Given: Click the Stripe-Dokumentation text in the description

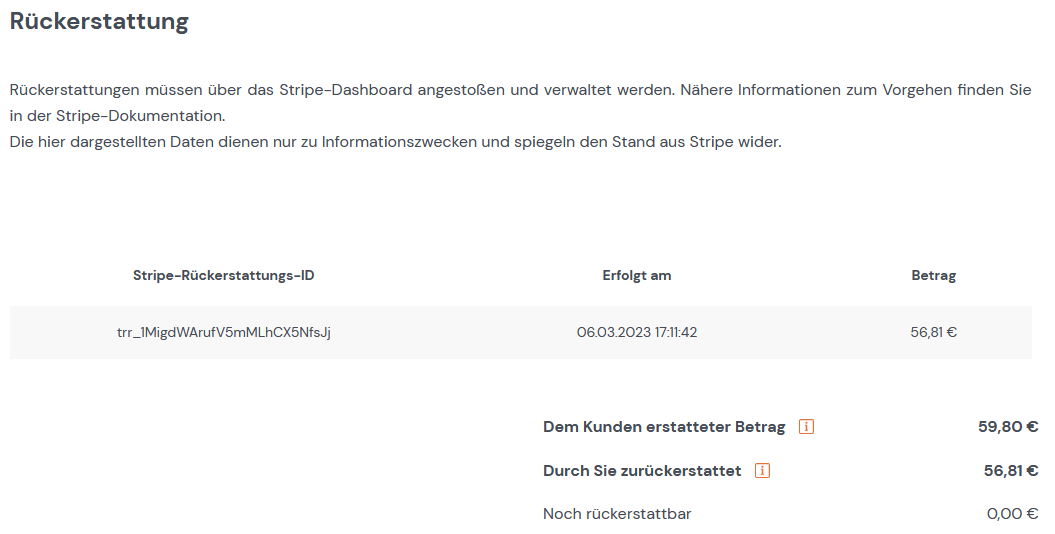Looking at the screenshot, I should 141,116.
